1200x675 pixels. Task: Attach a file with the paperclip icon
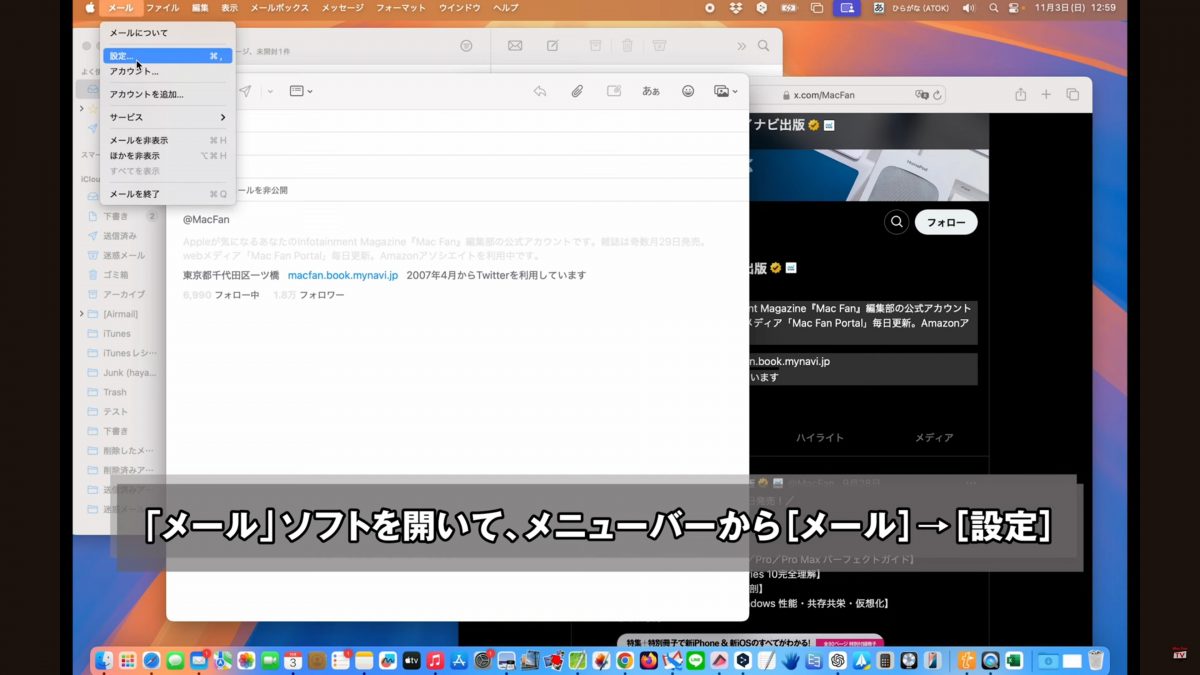pyautogui.click(x=577, y=91)
